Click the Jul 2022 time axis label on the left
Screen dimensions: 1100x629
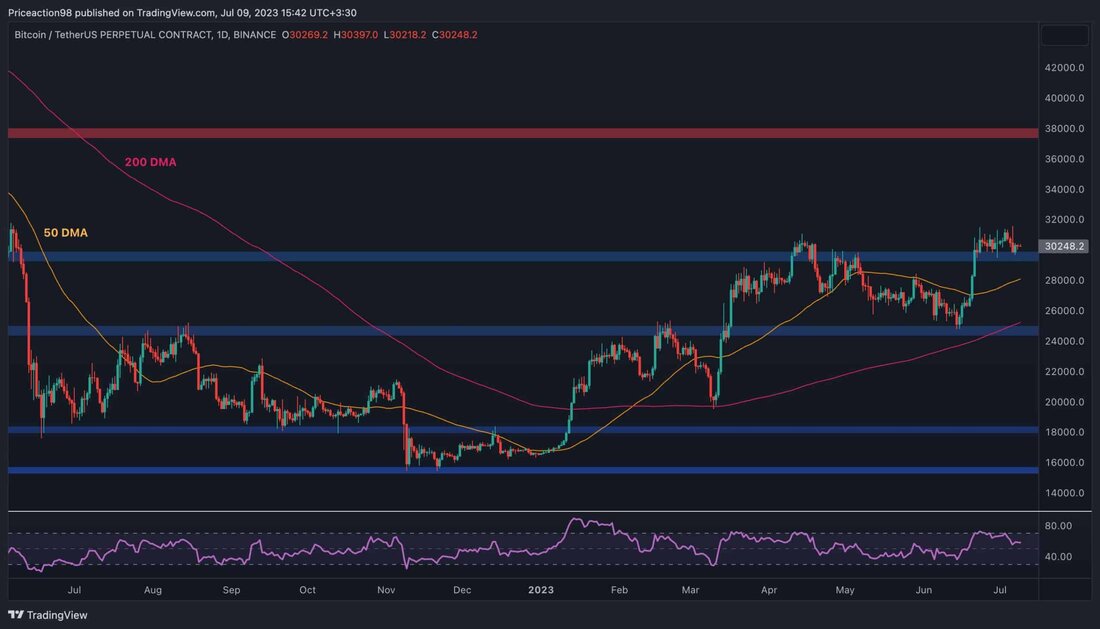[x=74, y=590]
